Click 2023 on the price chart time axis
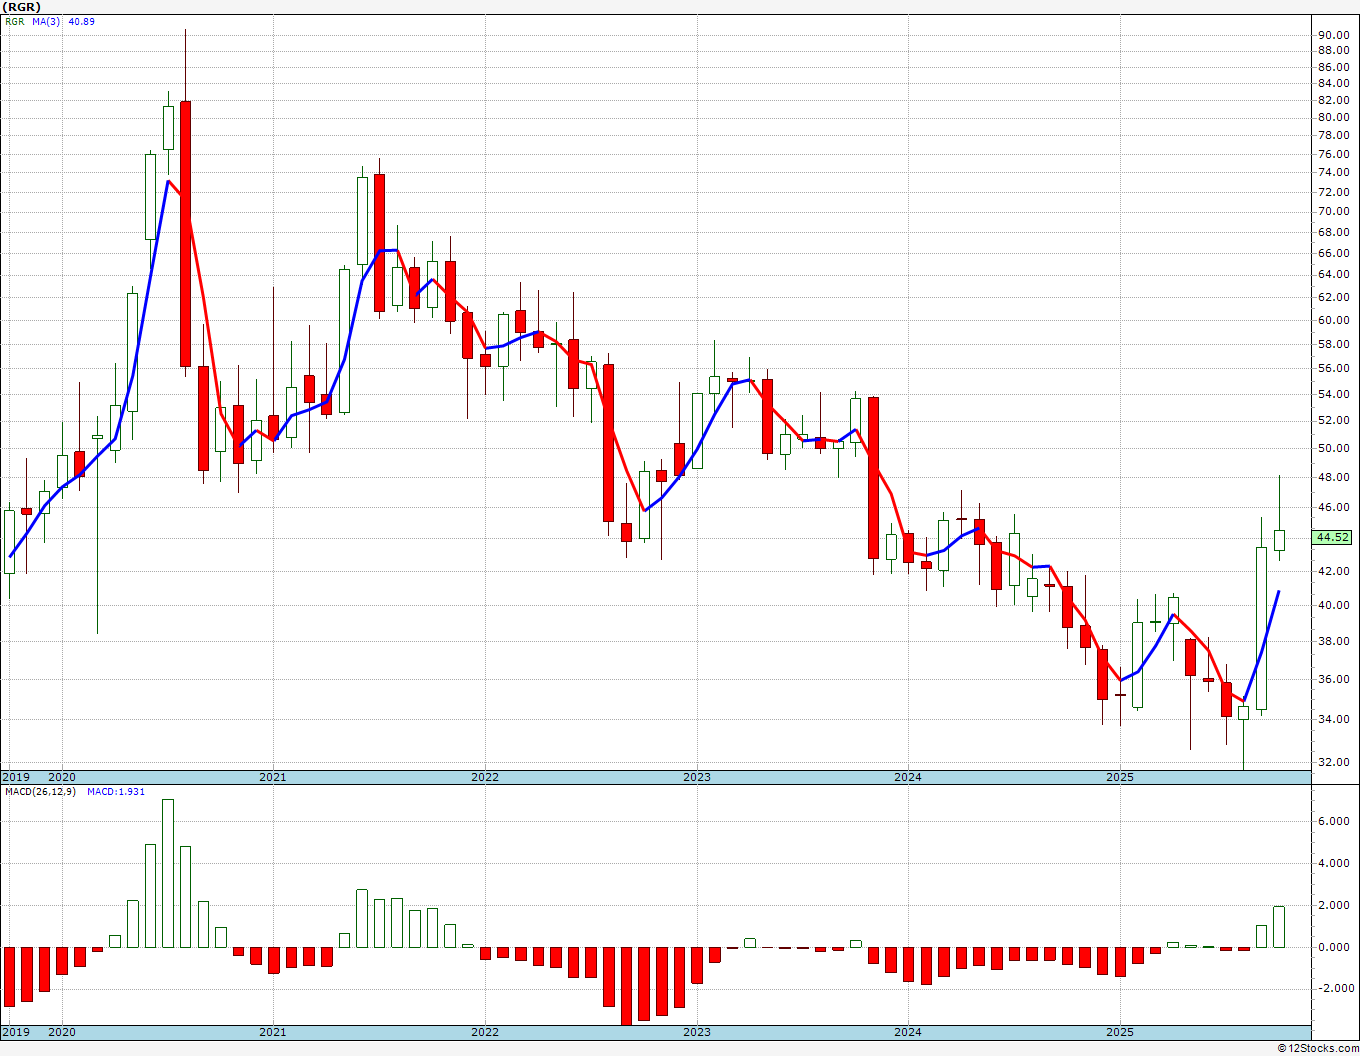Screen dimensions: 1360x1056 [x=697, y=777]
